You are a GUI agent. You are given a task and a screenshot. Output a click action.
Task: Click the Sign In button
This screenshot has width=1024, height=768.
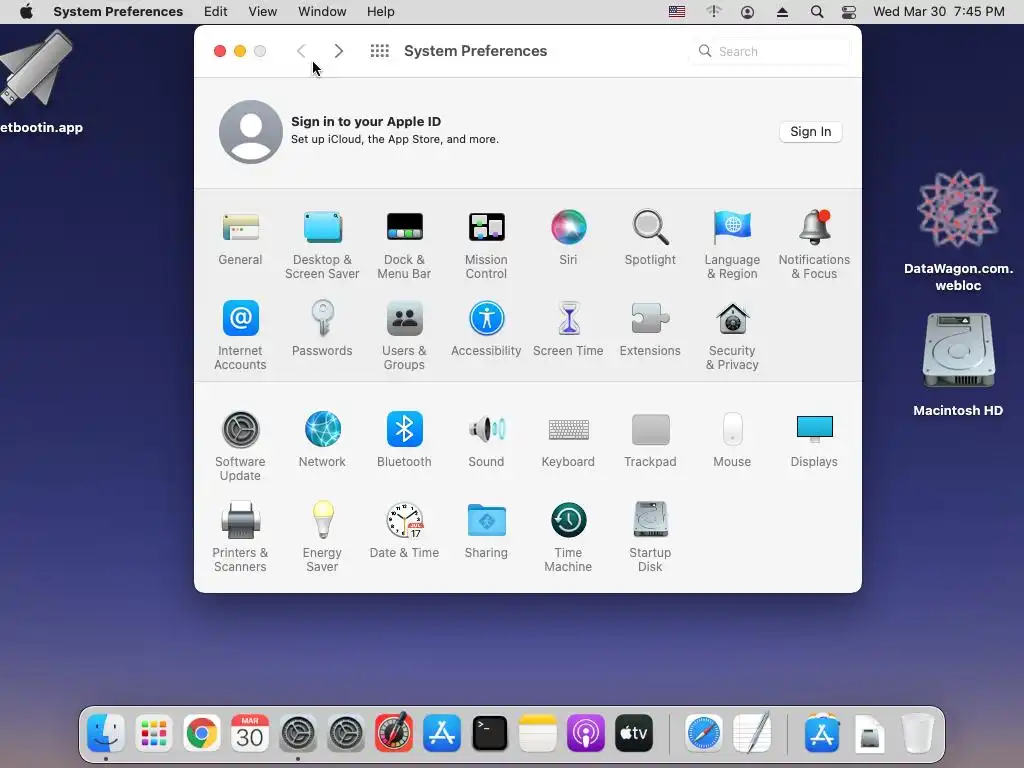(x=810, y=131)
